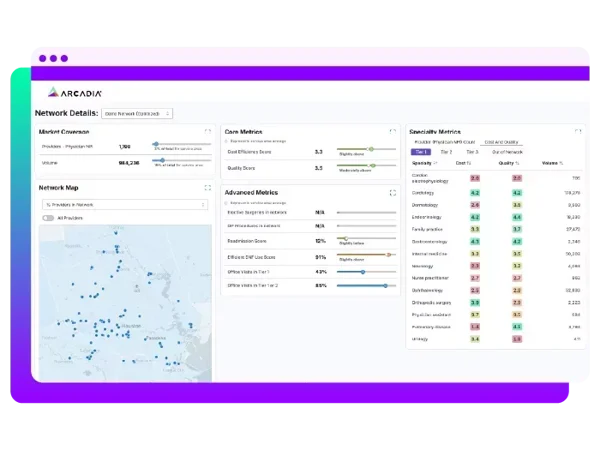The height and width of the screenshot is (450, 600).
Task: Select the Gastroenterology specialty name
Action: 429,242
